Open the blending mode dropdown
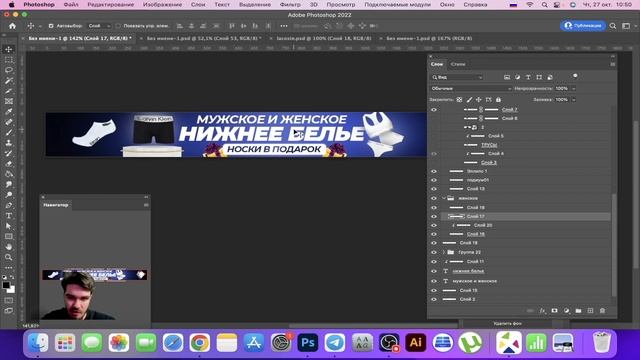 click(471, 89)
